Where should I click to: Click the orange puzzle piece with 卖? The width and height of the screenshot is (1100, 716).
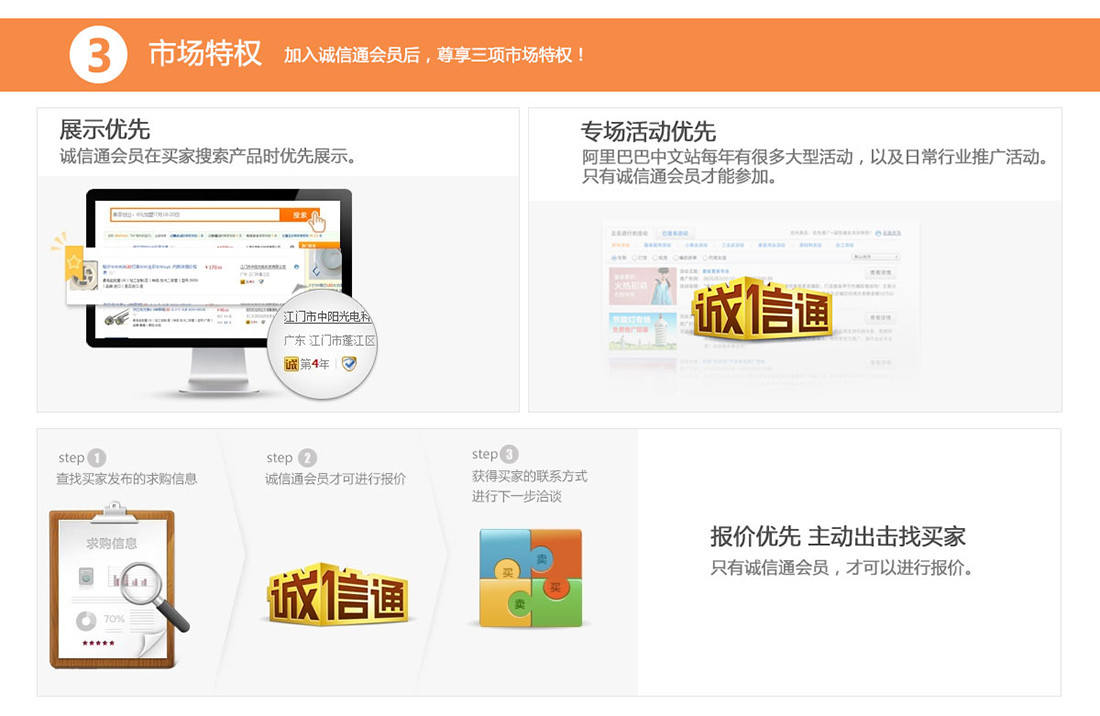[x=557, y=555]
